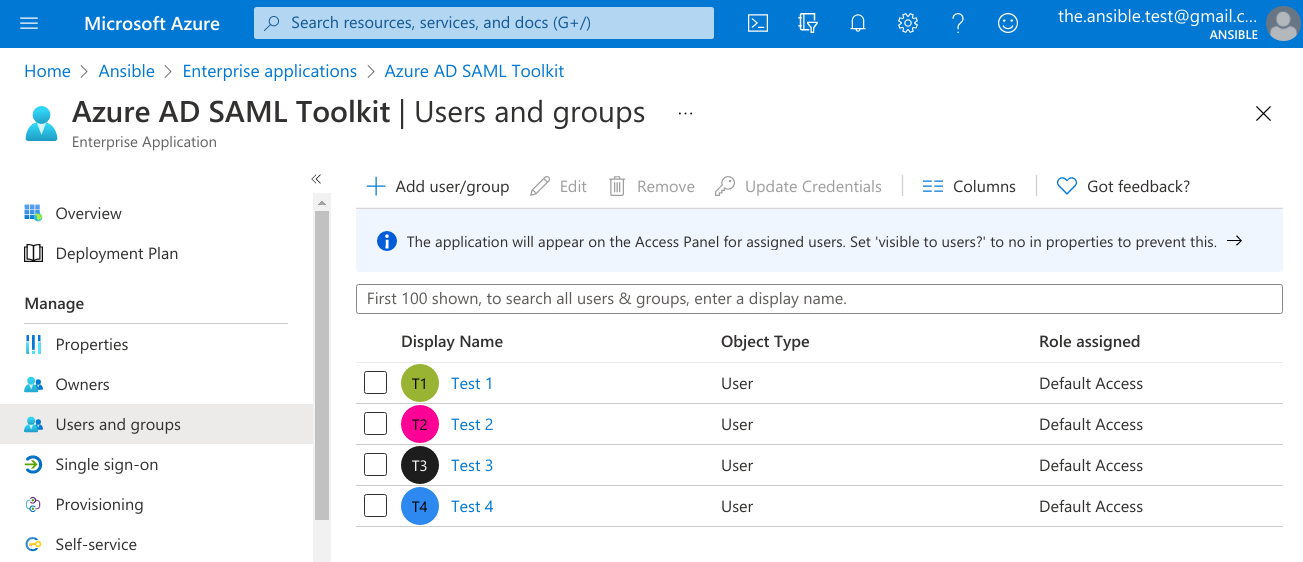1303x562 pixels.
Task: Click Add user/group button
Action: (438, 186)
